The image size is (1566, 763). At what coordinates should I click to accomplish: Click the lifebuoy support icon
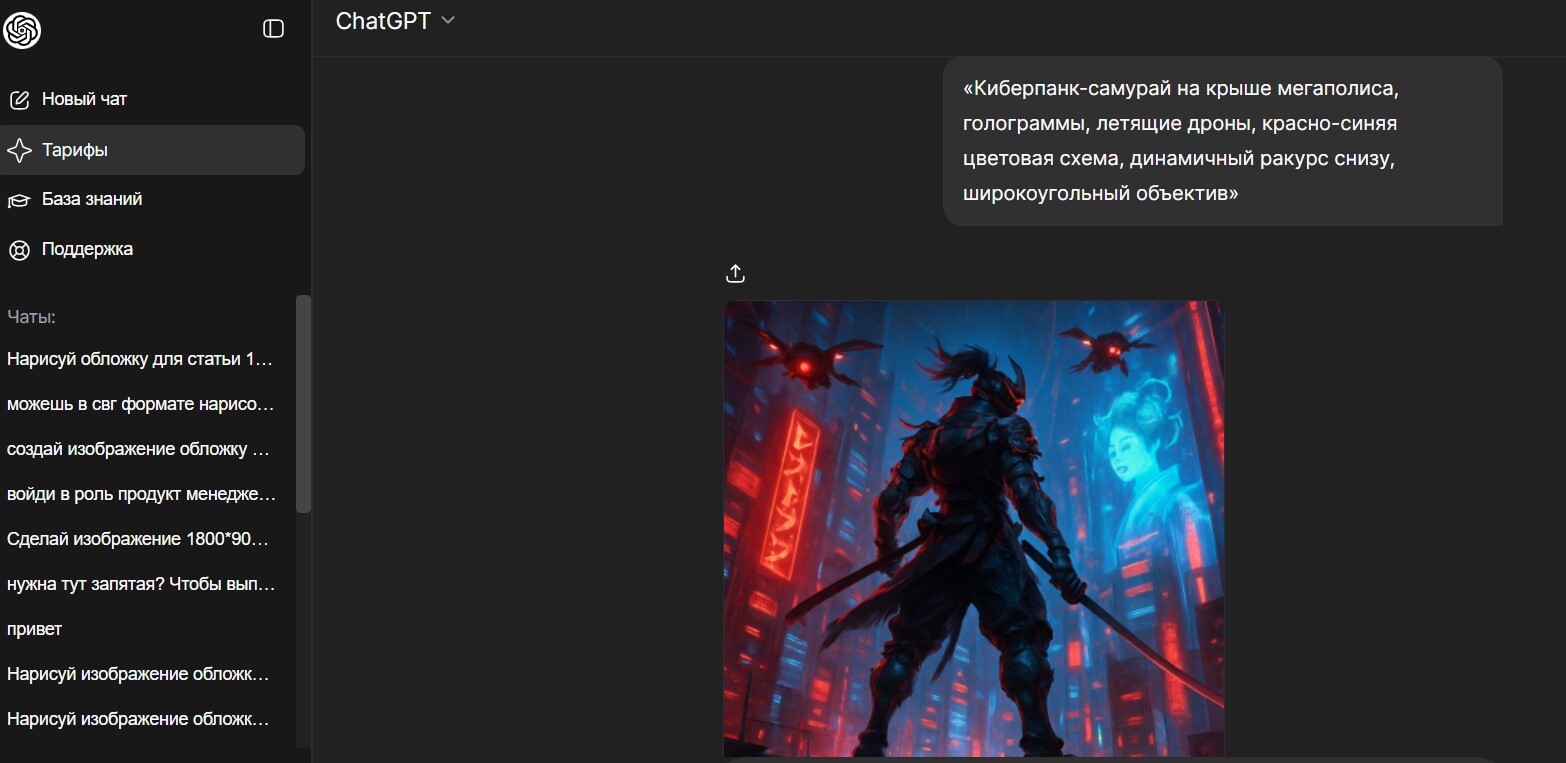click(x=19, y=249)
